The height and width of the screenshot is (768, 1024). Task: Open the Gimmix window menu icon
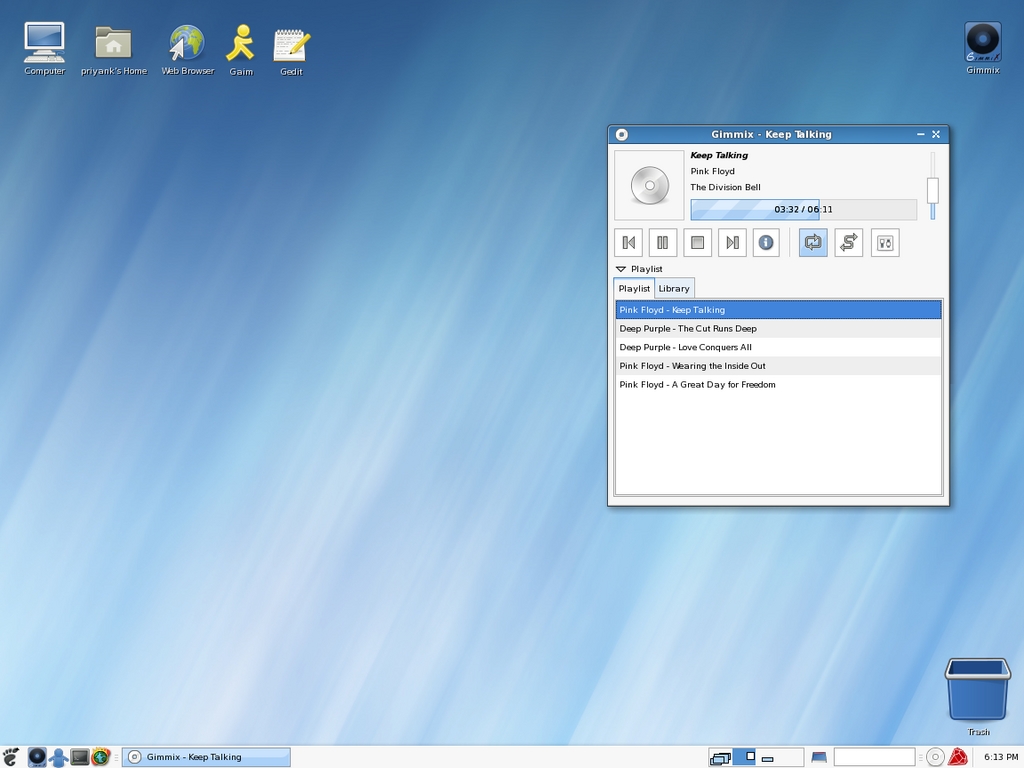coord(622,135)
